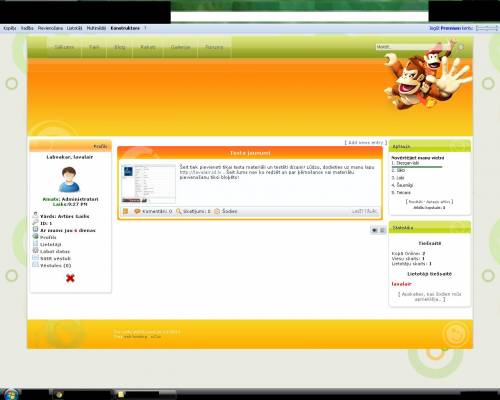Click the search input field in the header
500x400 pixels.
[x=415, y=47]
